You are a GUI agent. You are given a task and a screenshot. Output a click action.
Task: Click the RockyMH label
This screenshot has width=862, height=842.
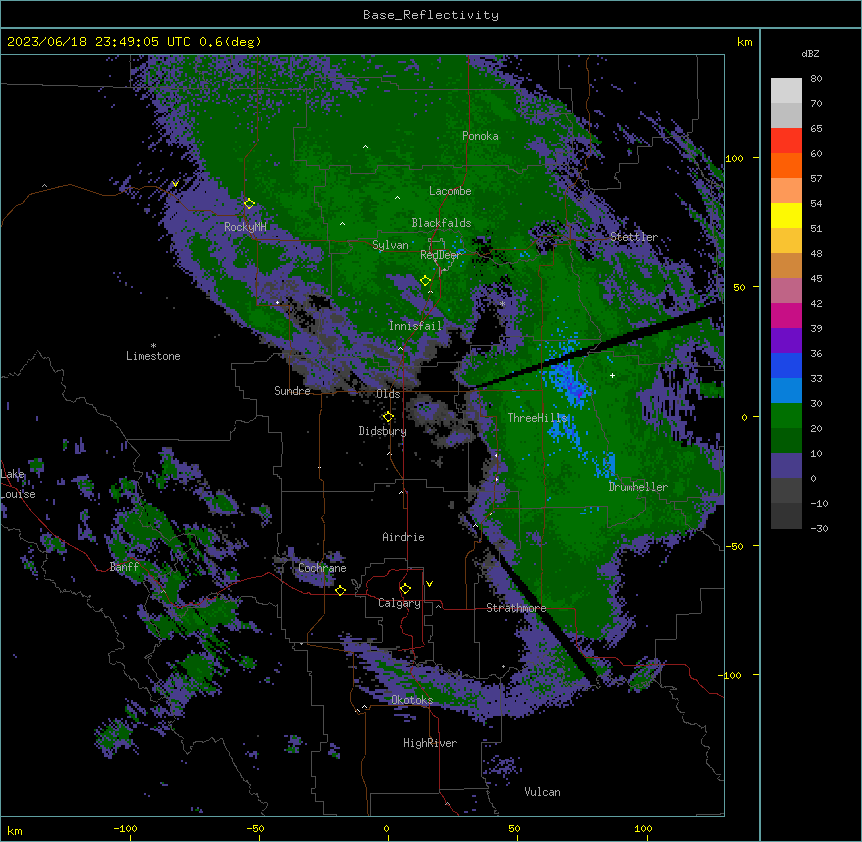point(245,226)
